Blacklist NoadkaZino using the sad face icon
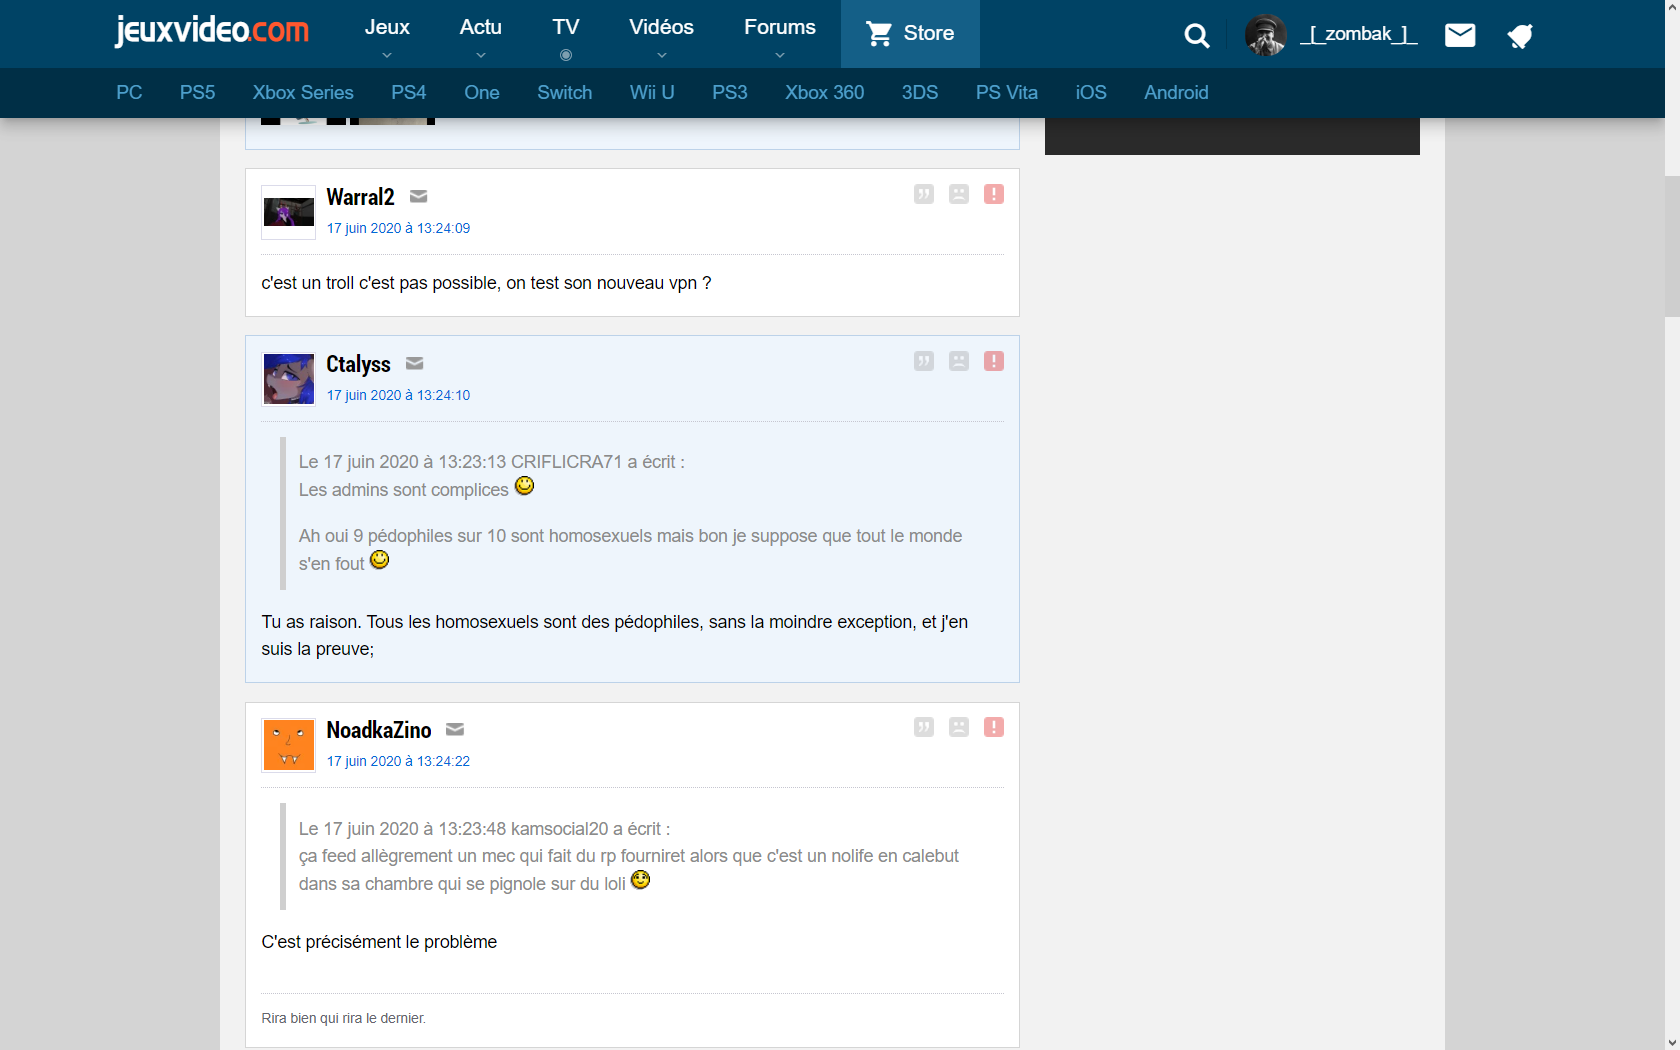This screenshot has height=1050, width=1680. [958, 727]
